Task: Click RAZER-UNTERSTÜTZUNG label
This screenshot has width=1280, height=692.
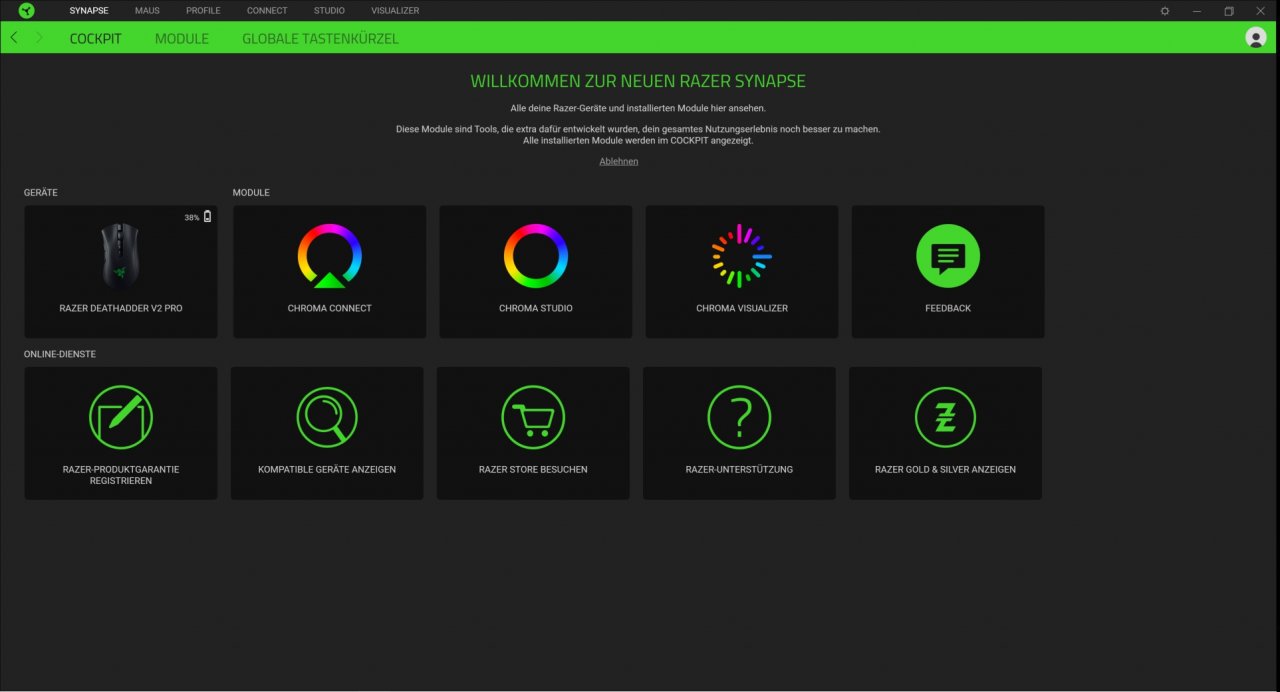Action: (x=739, y=469)
